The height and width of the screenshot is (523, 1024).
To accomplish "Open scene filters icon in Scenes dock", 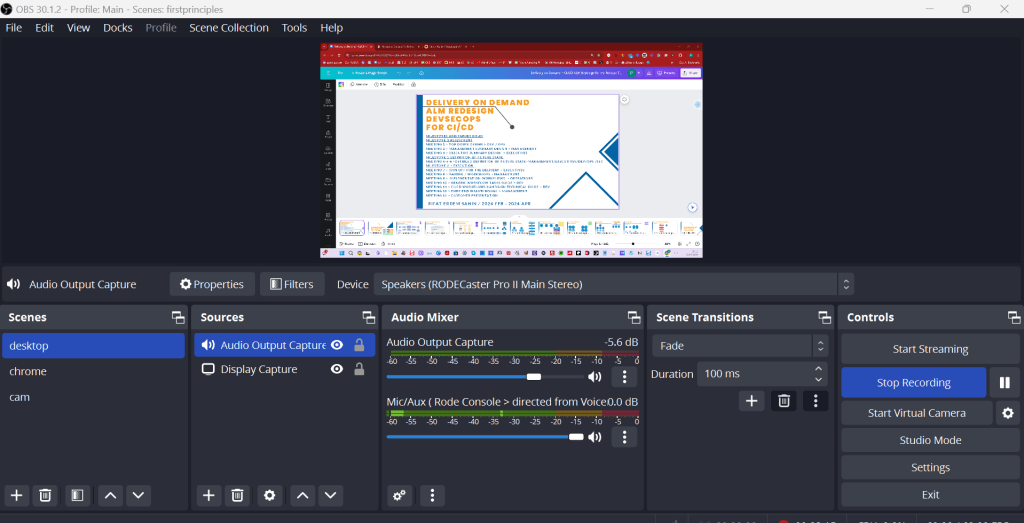I will tap(77, 496).
